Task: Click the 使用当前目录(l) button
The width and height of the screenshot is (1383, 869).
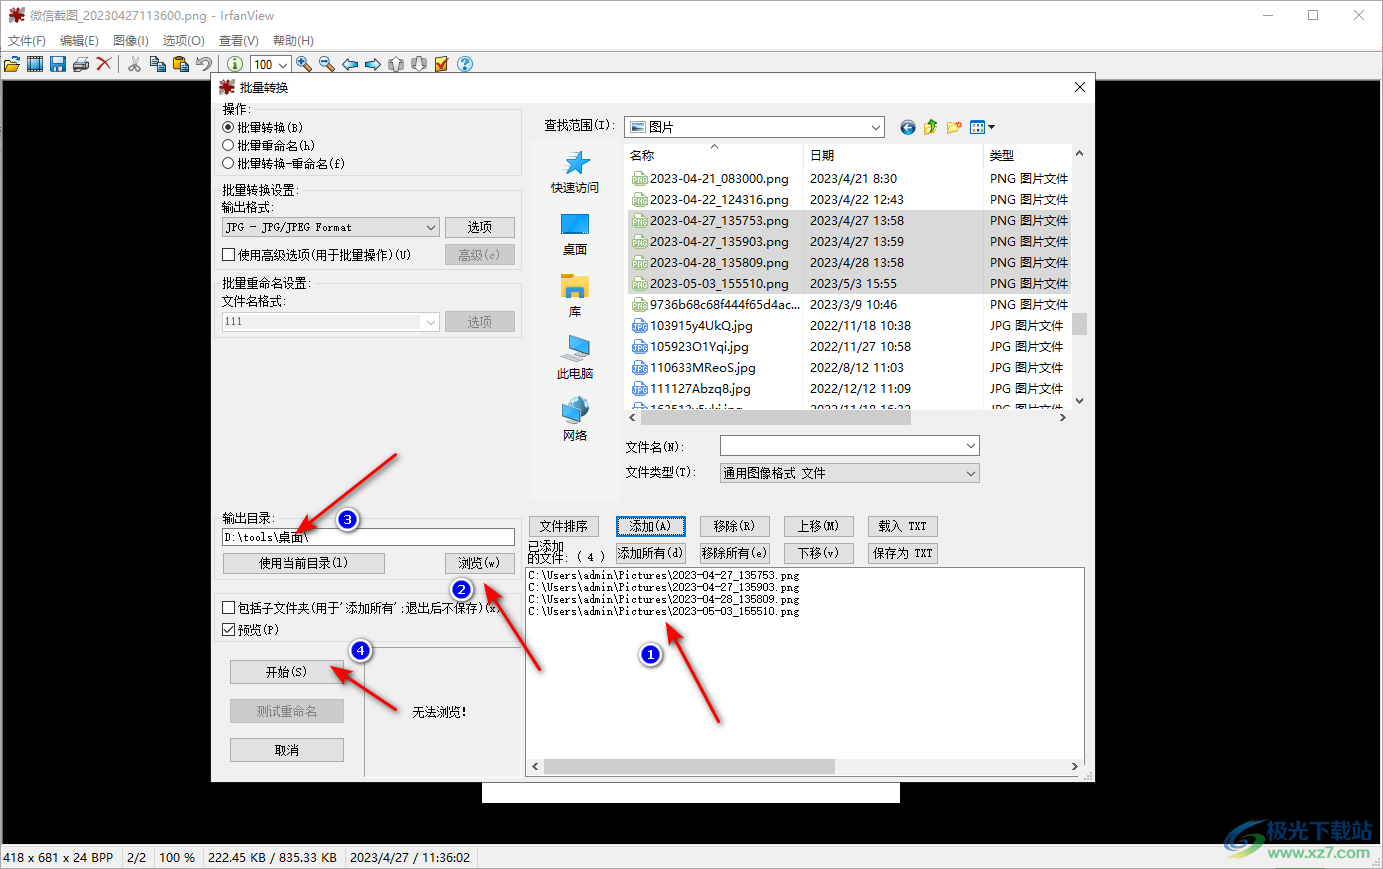Action: tap(303, 563)
